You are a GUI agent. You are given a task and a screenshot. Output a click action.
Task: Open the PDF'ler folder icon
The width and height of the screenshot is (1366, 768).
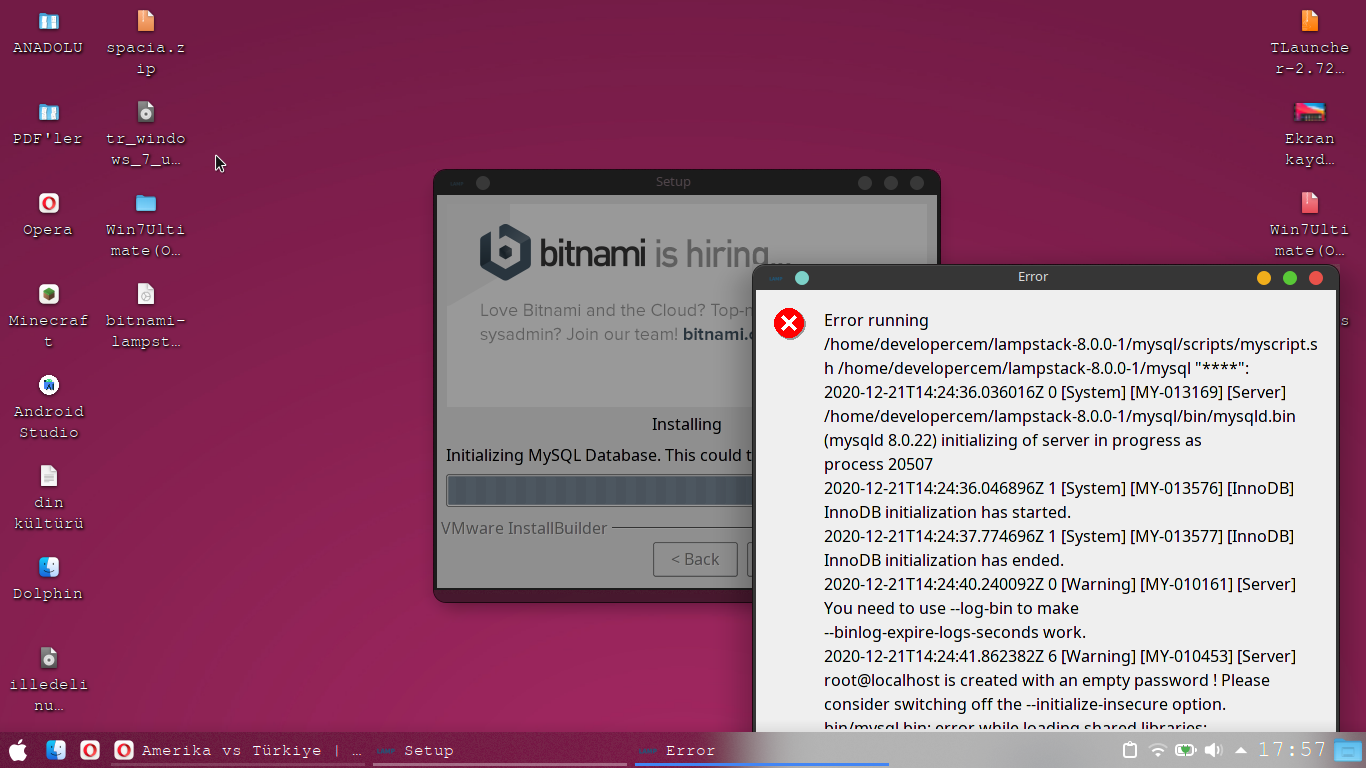[x=48, y=112]
